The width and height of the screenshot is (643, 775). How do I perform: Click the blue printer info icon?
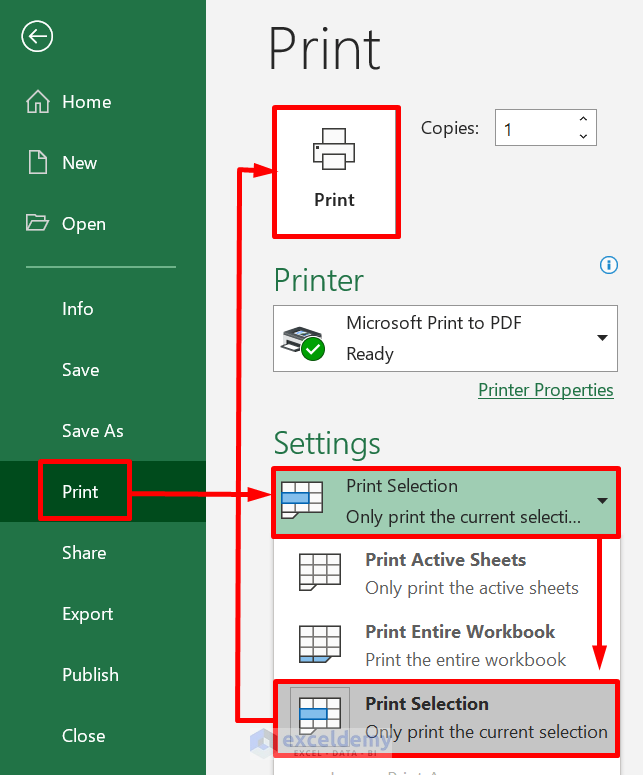coord(608,265)
